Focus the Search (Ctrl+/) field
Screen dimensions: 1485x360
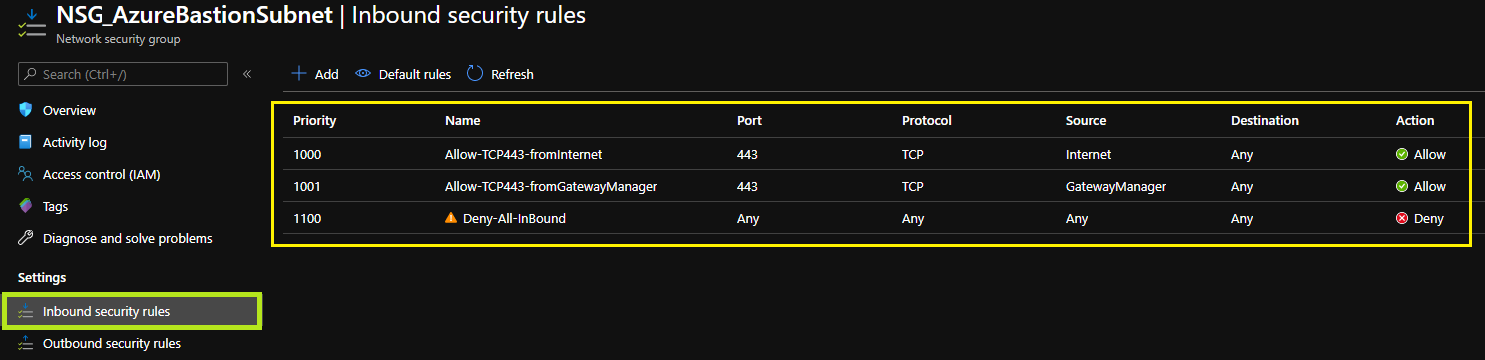[x=123, y=74]
